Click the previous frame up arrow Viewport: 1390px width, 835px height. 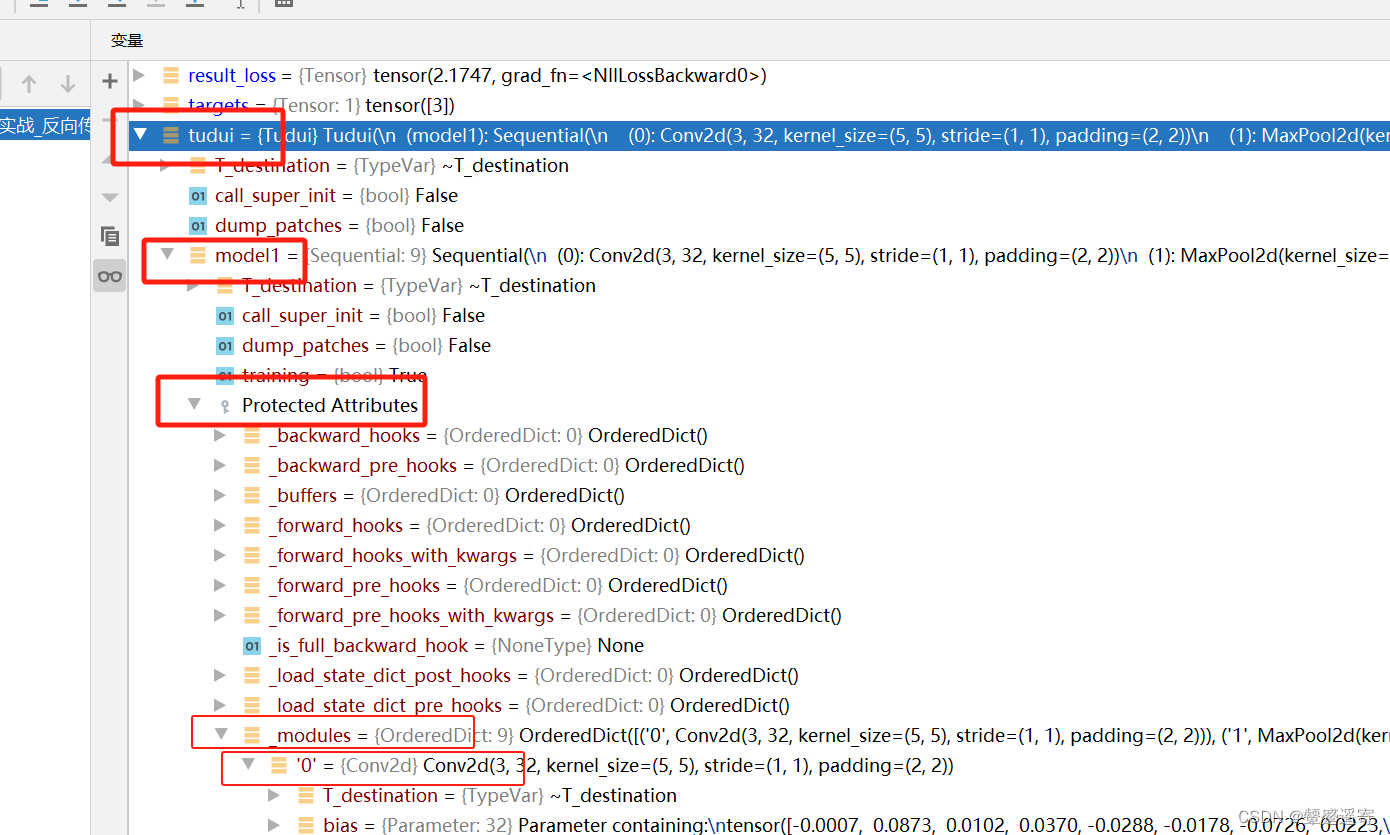29,85
